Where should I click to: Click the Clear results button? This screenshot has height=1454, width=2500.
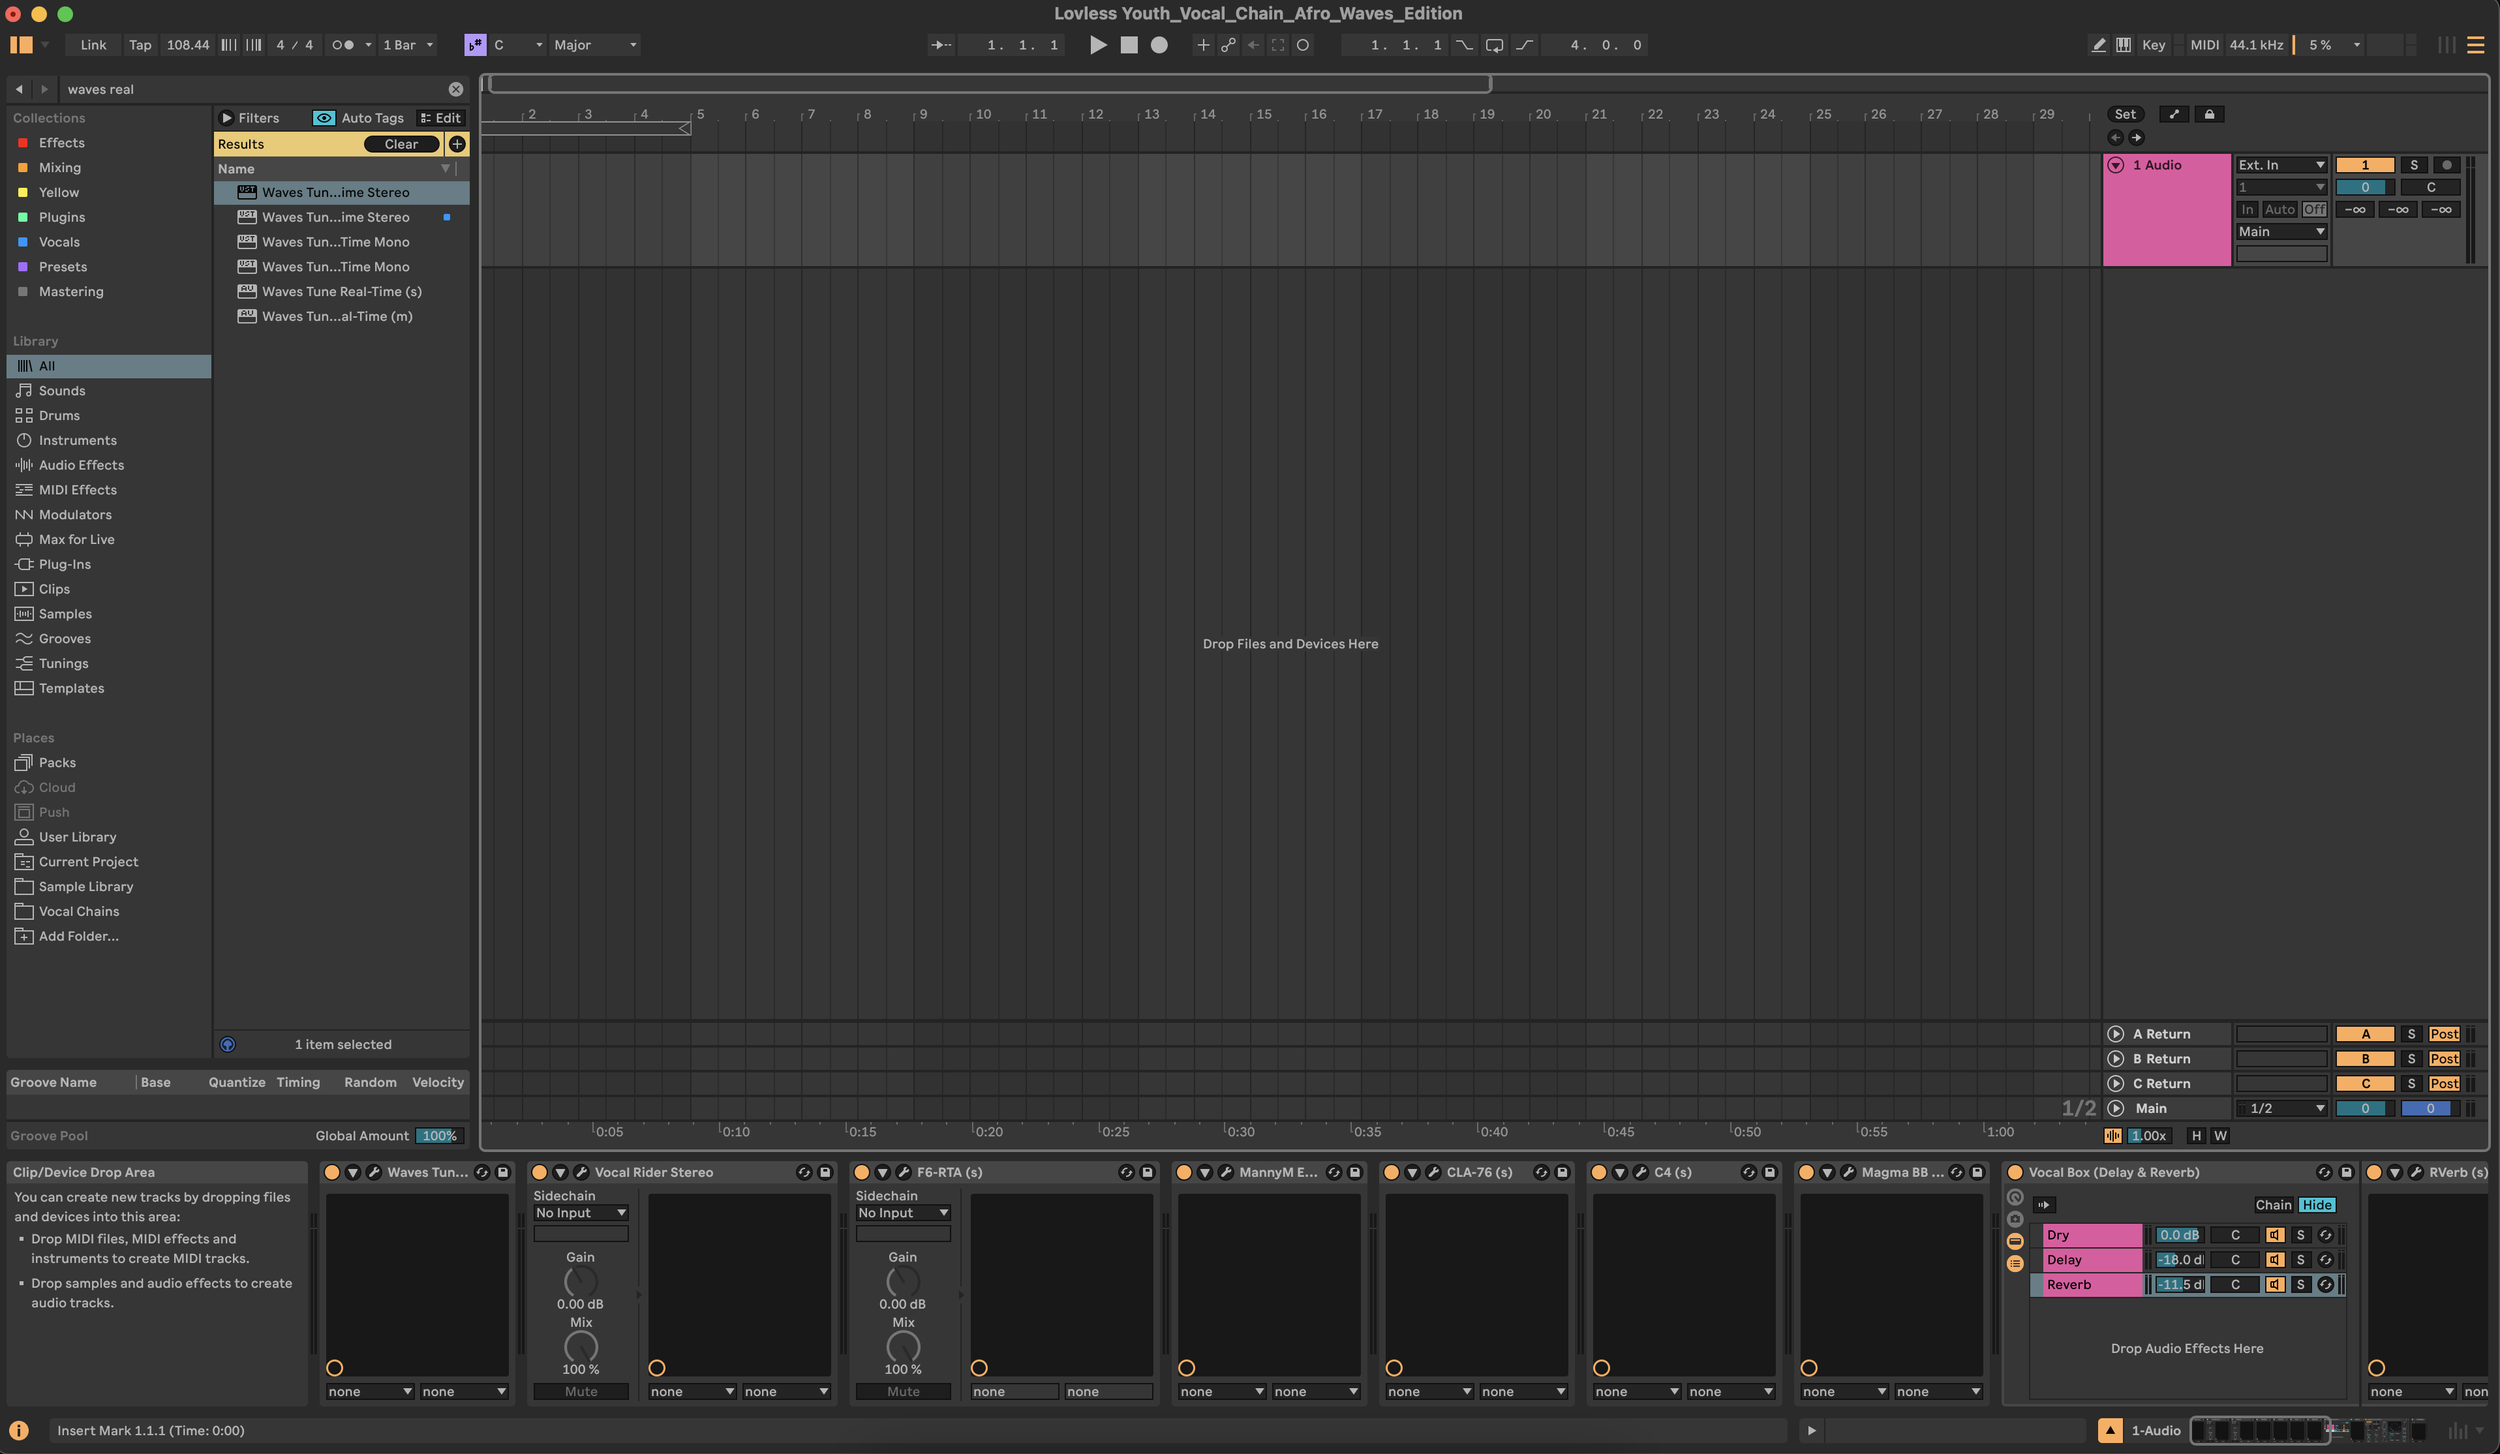point(401,144)
